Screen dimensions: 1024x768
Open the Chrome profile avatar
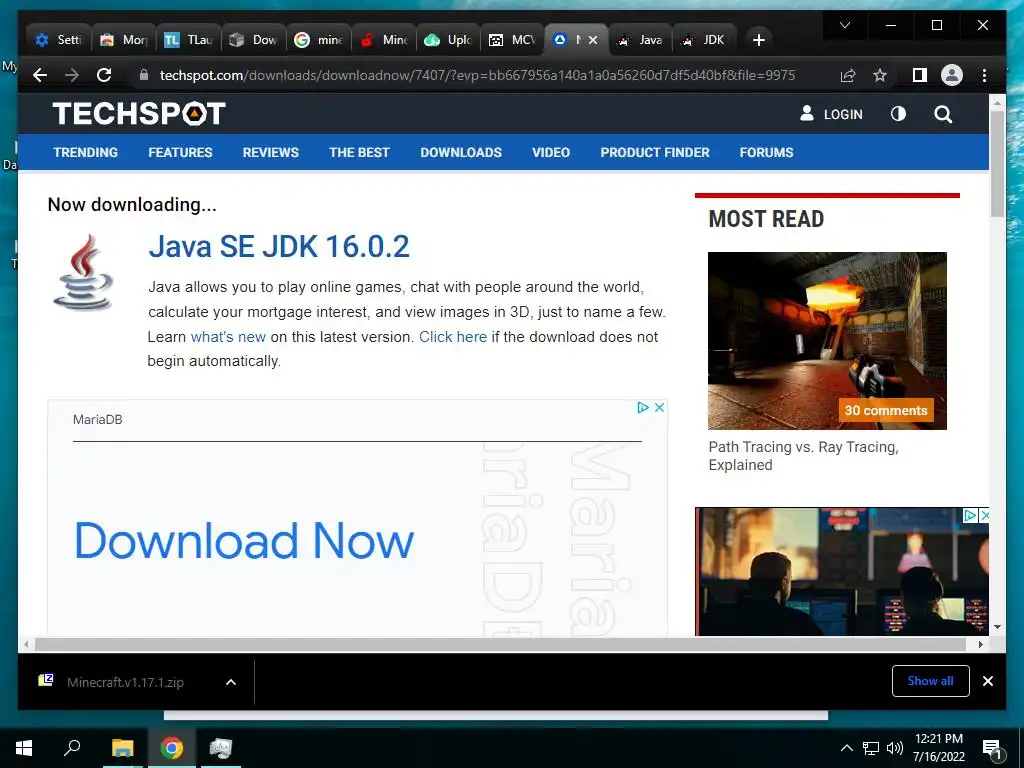coord(952,75)
